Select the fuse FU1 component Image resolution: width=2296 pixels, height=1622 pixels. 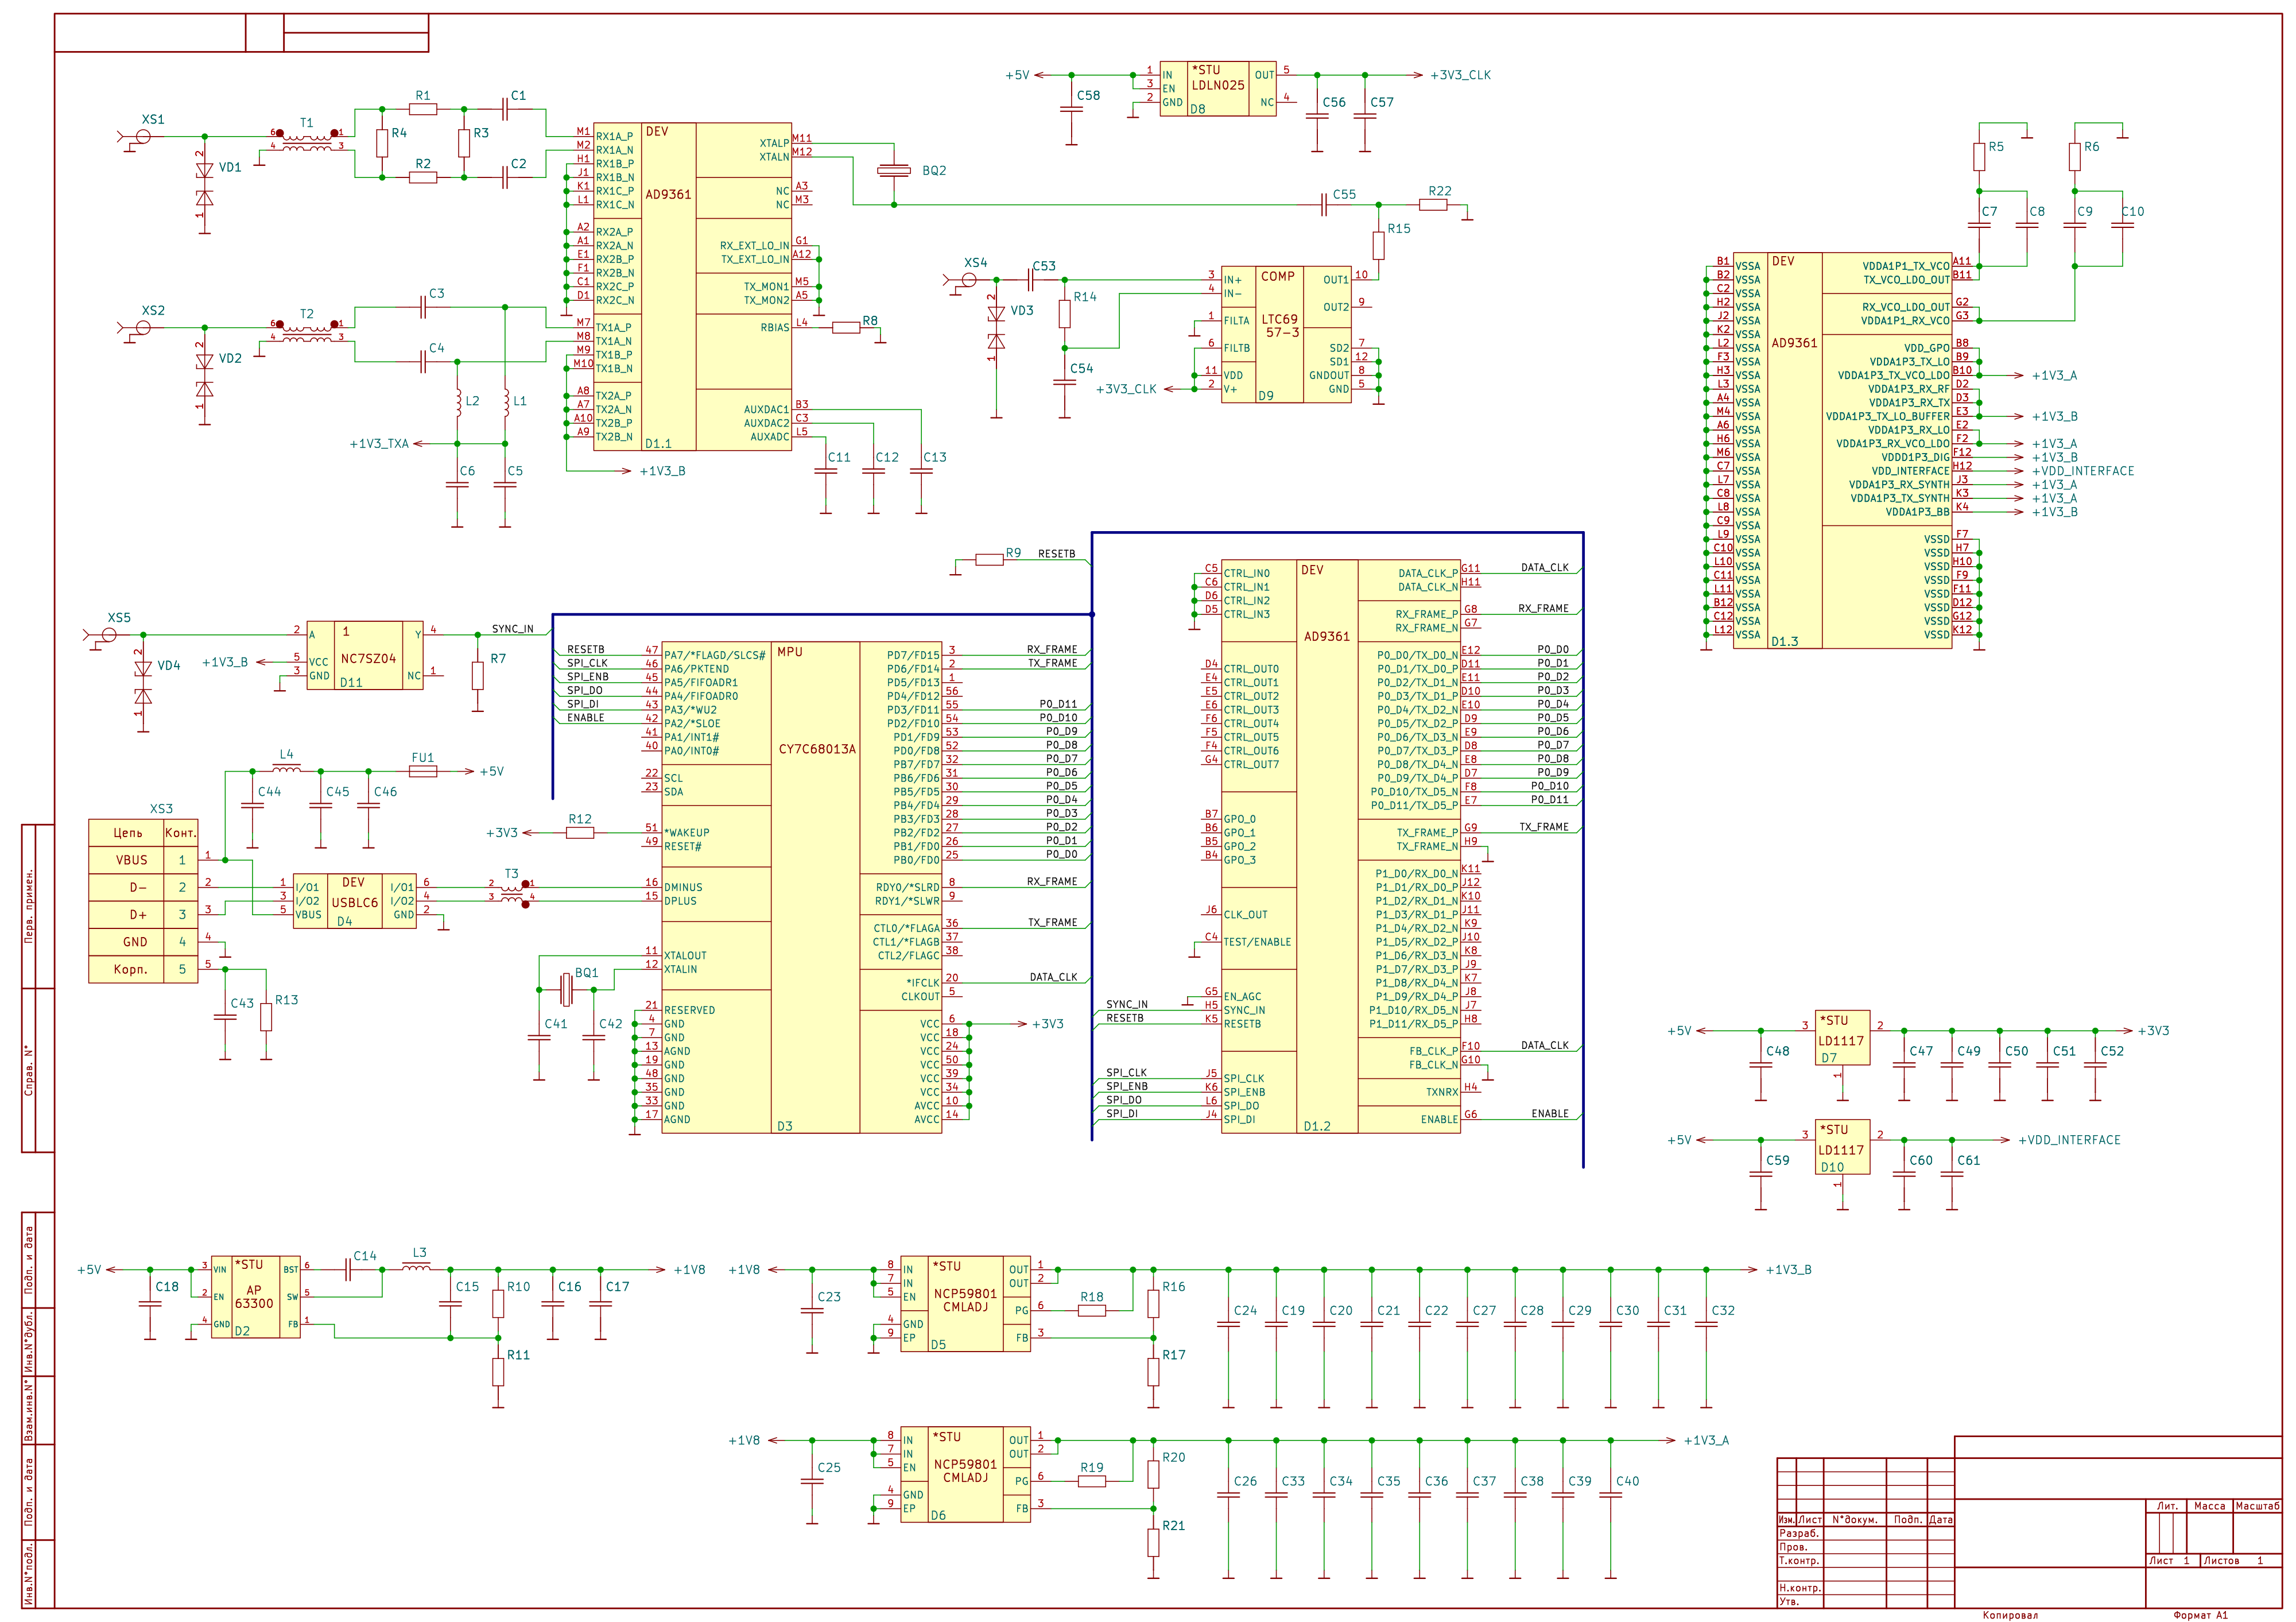423,771
